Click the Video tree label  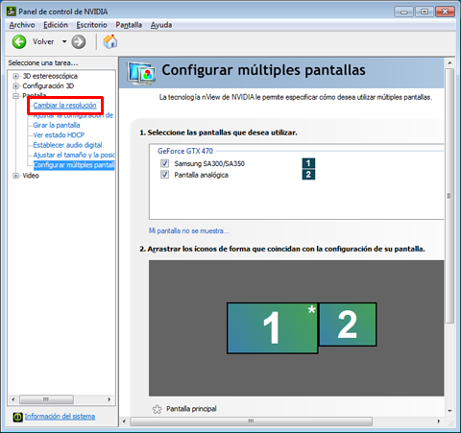pos(31,176)
